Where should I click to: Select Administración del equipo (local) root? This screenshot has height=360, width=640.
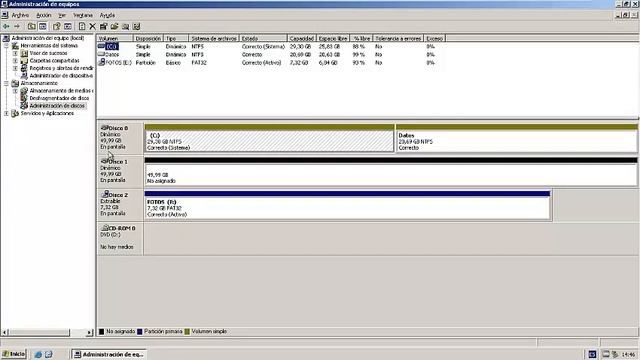coord(48,38)
